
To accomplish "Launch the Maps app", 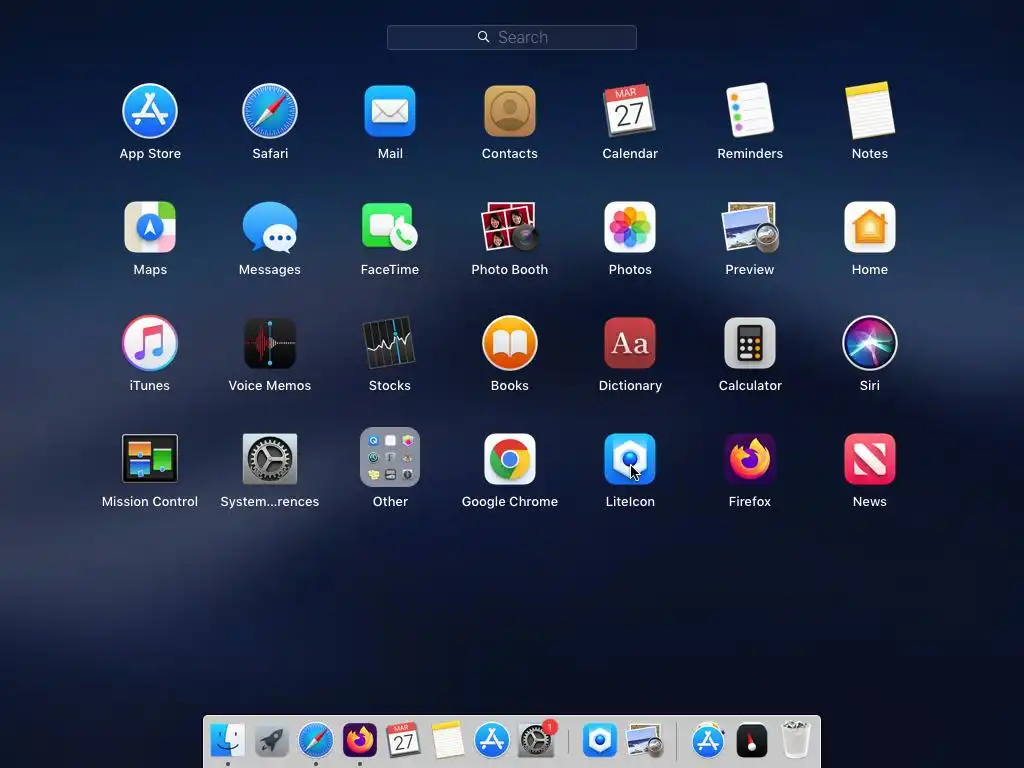I will pyautogui.click(x=150, y=227).
